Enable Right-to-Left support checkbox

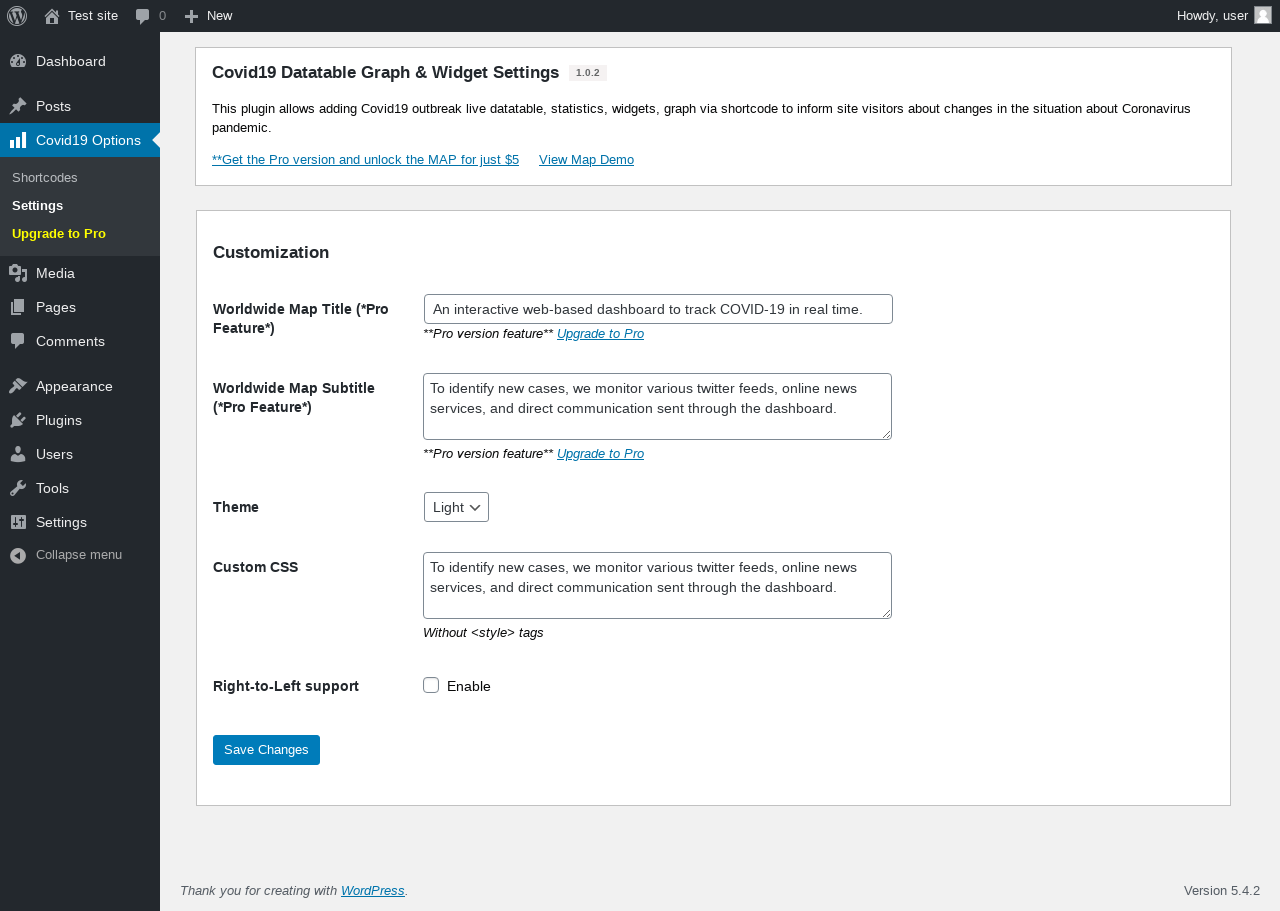point(431,685)
